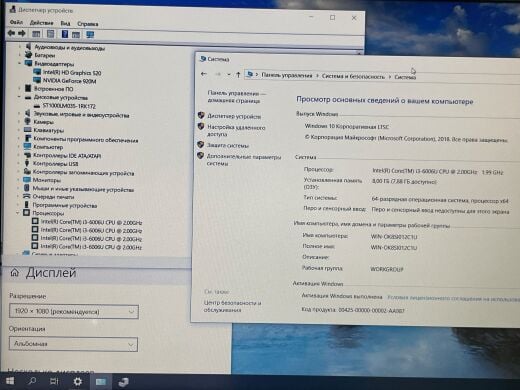The width and height of the screenshot is (520, 390).
Task: Open the Действие menu
Action: 41,23
